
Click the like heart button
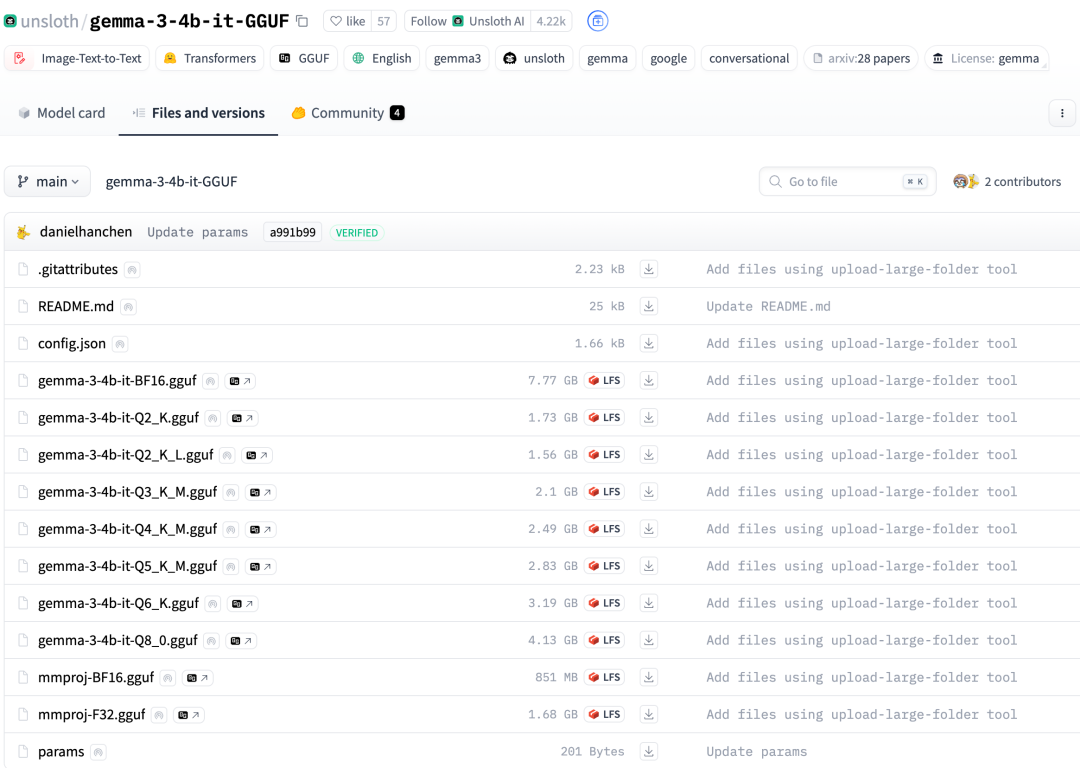pyautogui.click(x=347, y=21)
